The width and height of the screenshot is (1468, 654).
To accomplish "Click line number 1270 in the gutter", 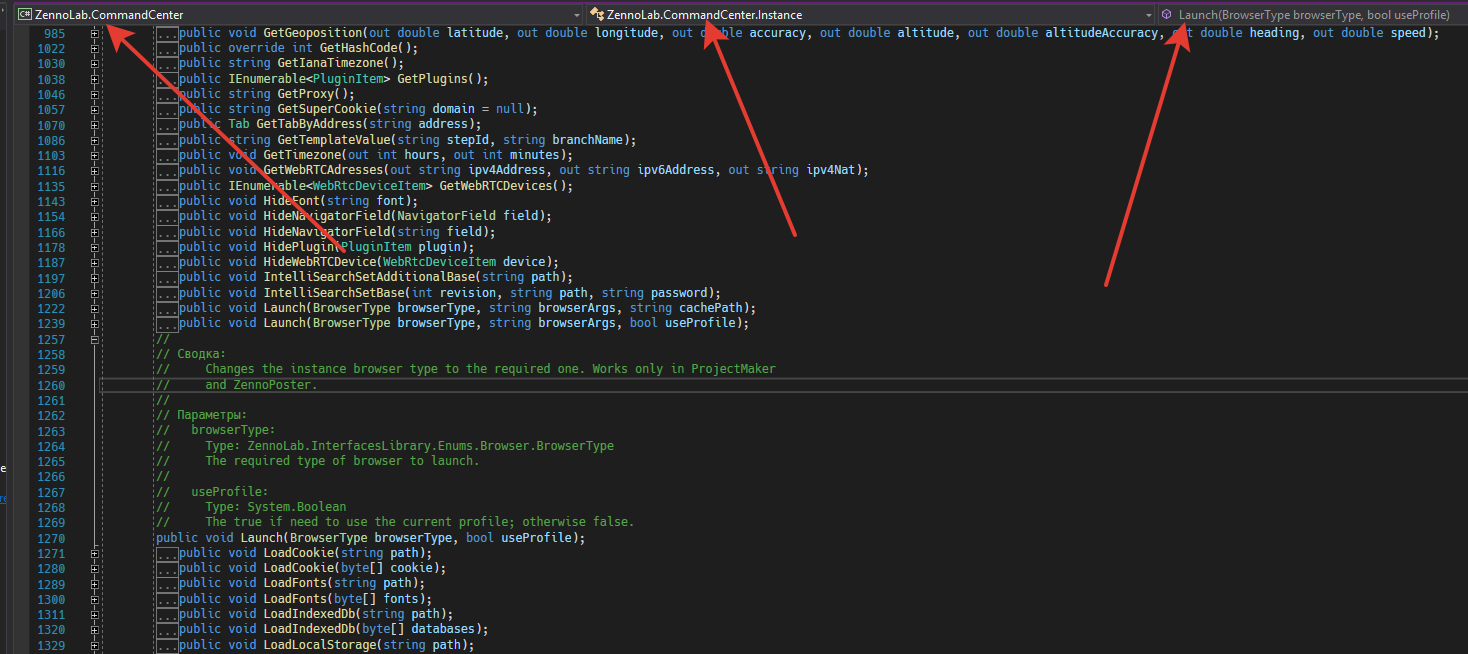I will click(50, 538).
